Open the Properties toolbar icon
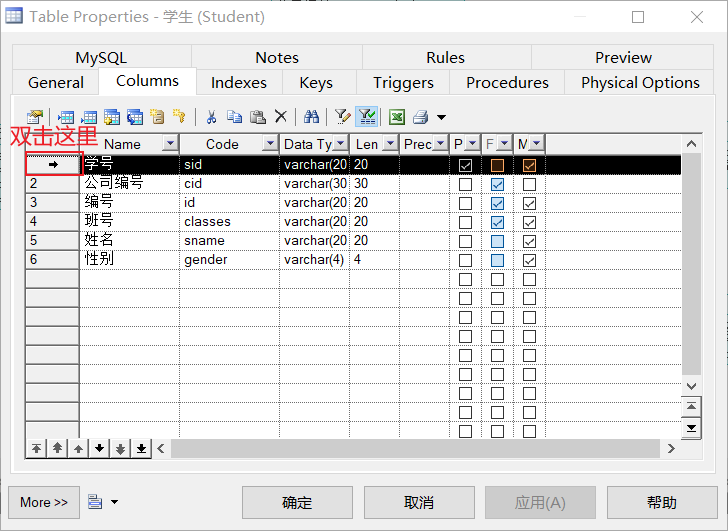The height and width of the screenshot is (531, 728). [35, 117]
